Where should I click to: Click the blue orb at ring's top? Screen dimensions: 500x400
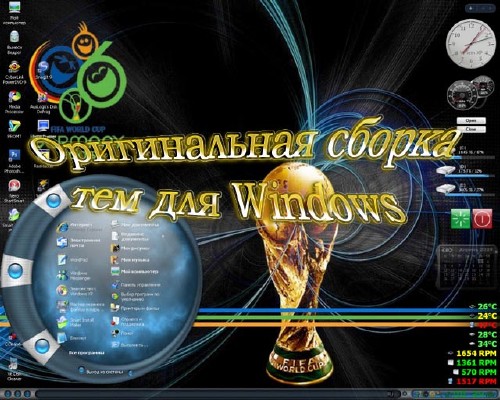point(53,201)
